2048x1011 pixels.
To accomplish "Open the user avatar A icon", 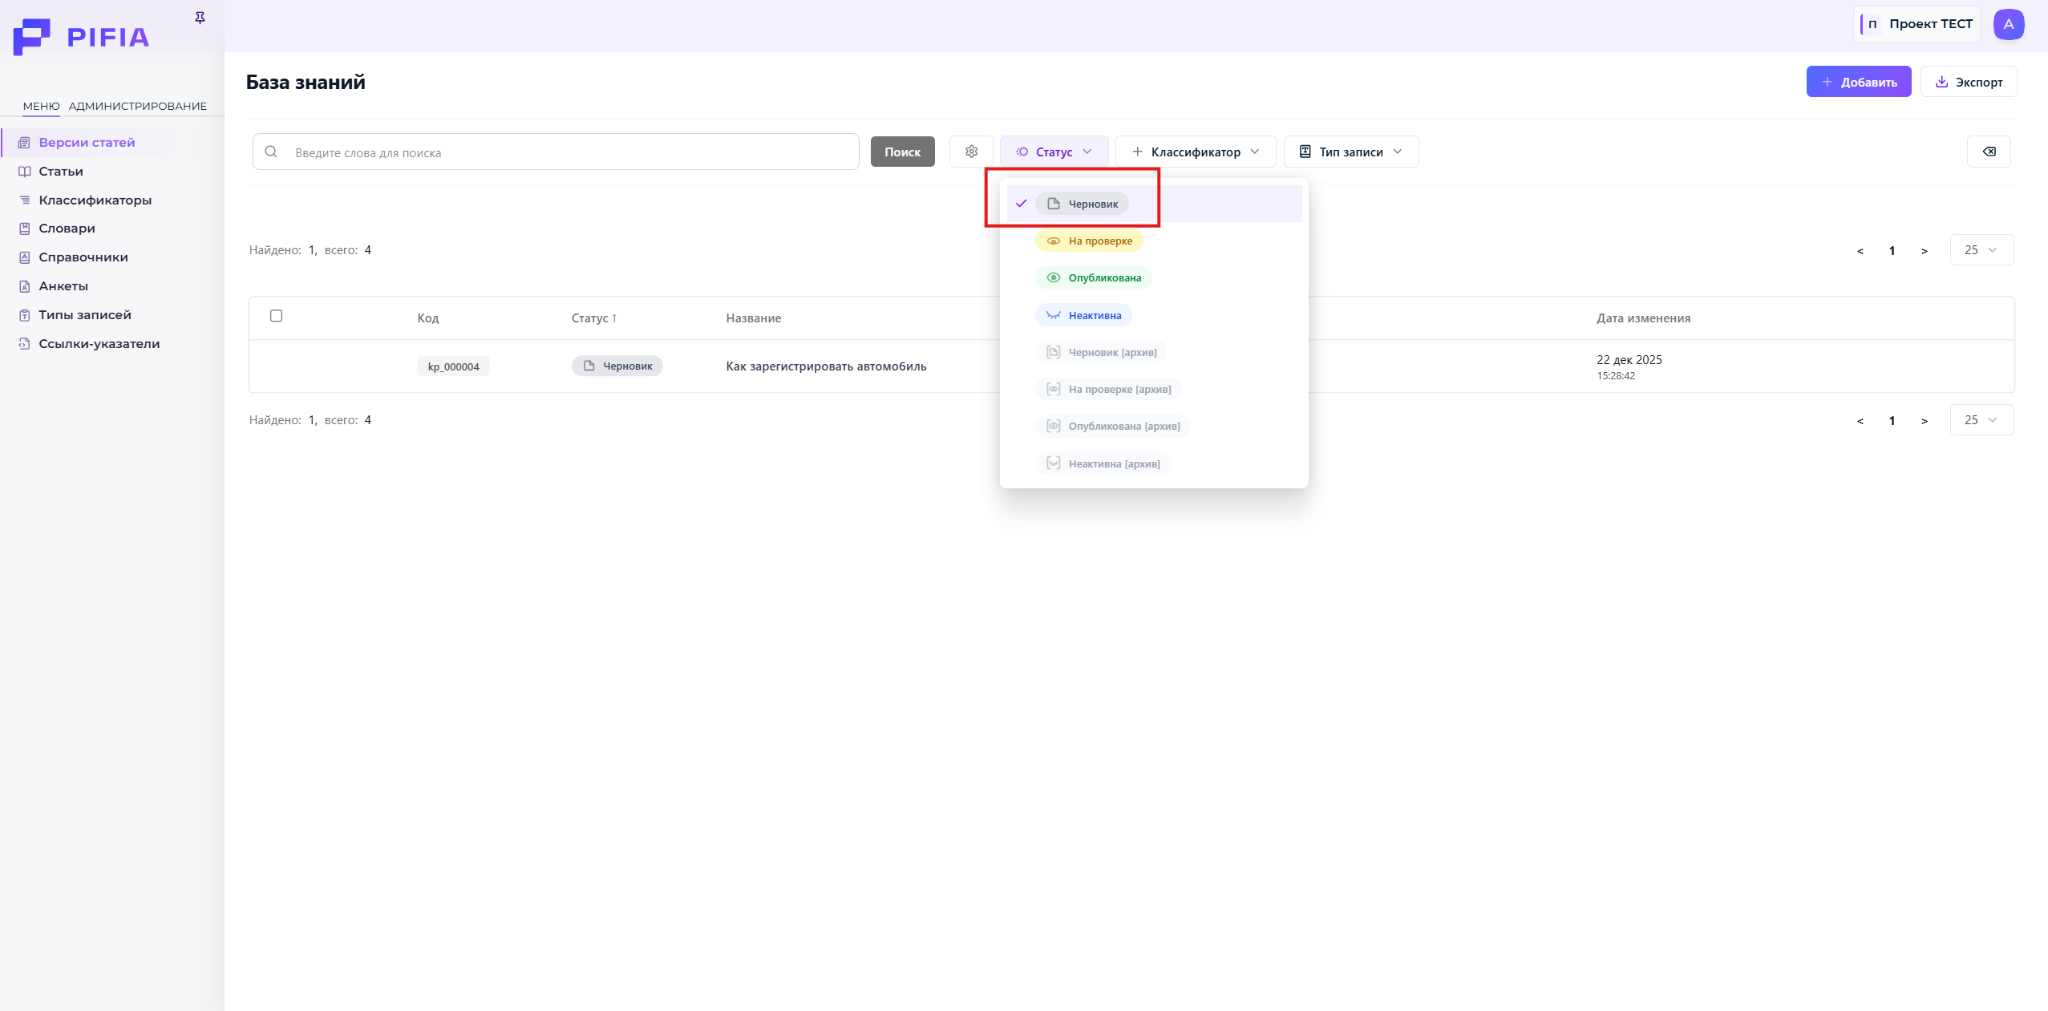I will tap(2008, 24).
